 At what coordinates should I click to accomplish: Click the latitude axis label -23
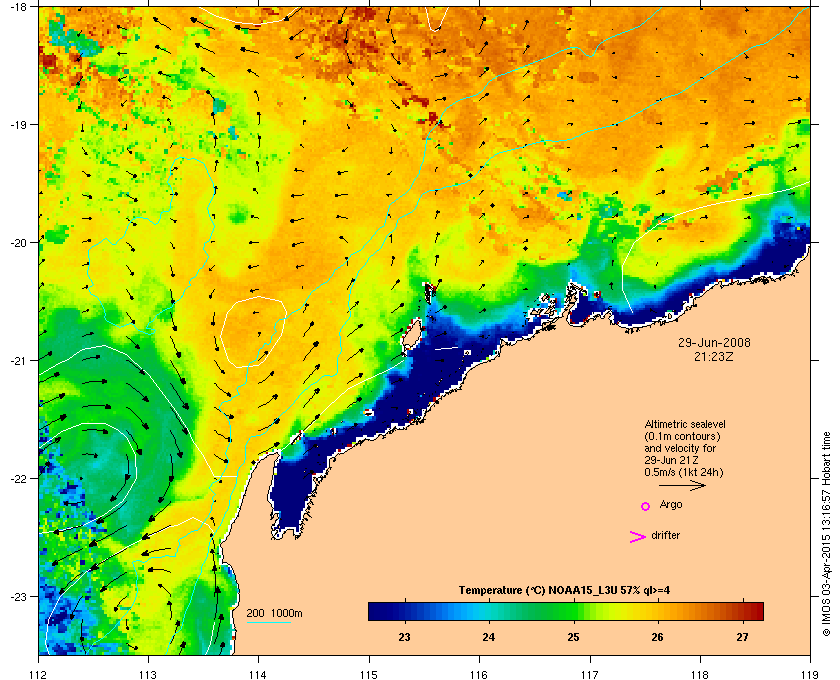click(x=18, y=596)
